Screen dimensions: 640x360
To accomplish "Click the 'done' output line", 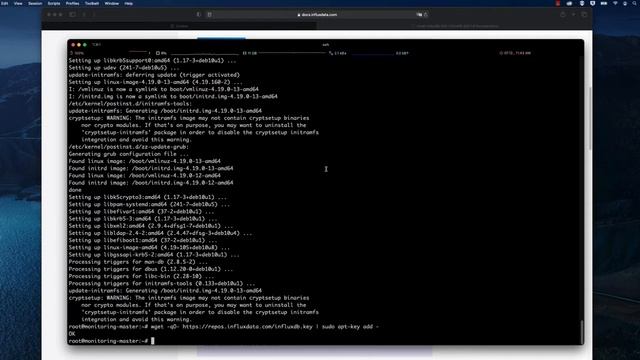I will (75, 190).
